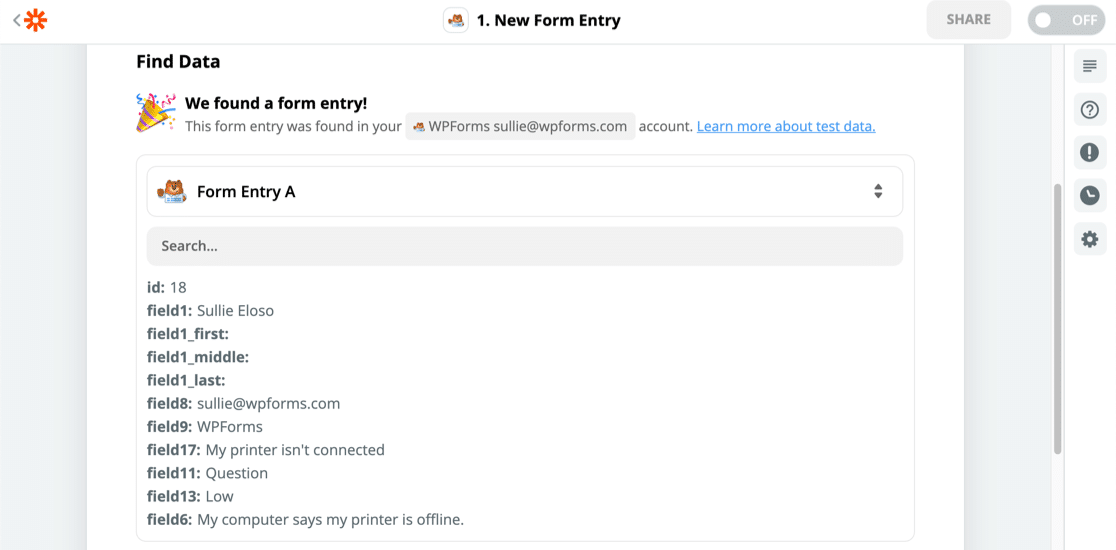Toggle the Zap OFF switch on
The height and width of the screenshot is (550, 1116).
click(1066, 20)
